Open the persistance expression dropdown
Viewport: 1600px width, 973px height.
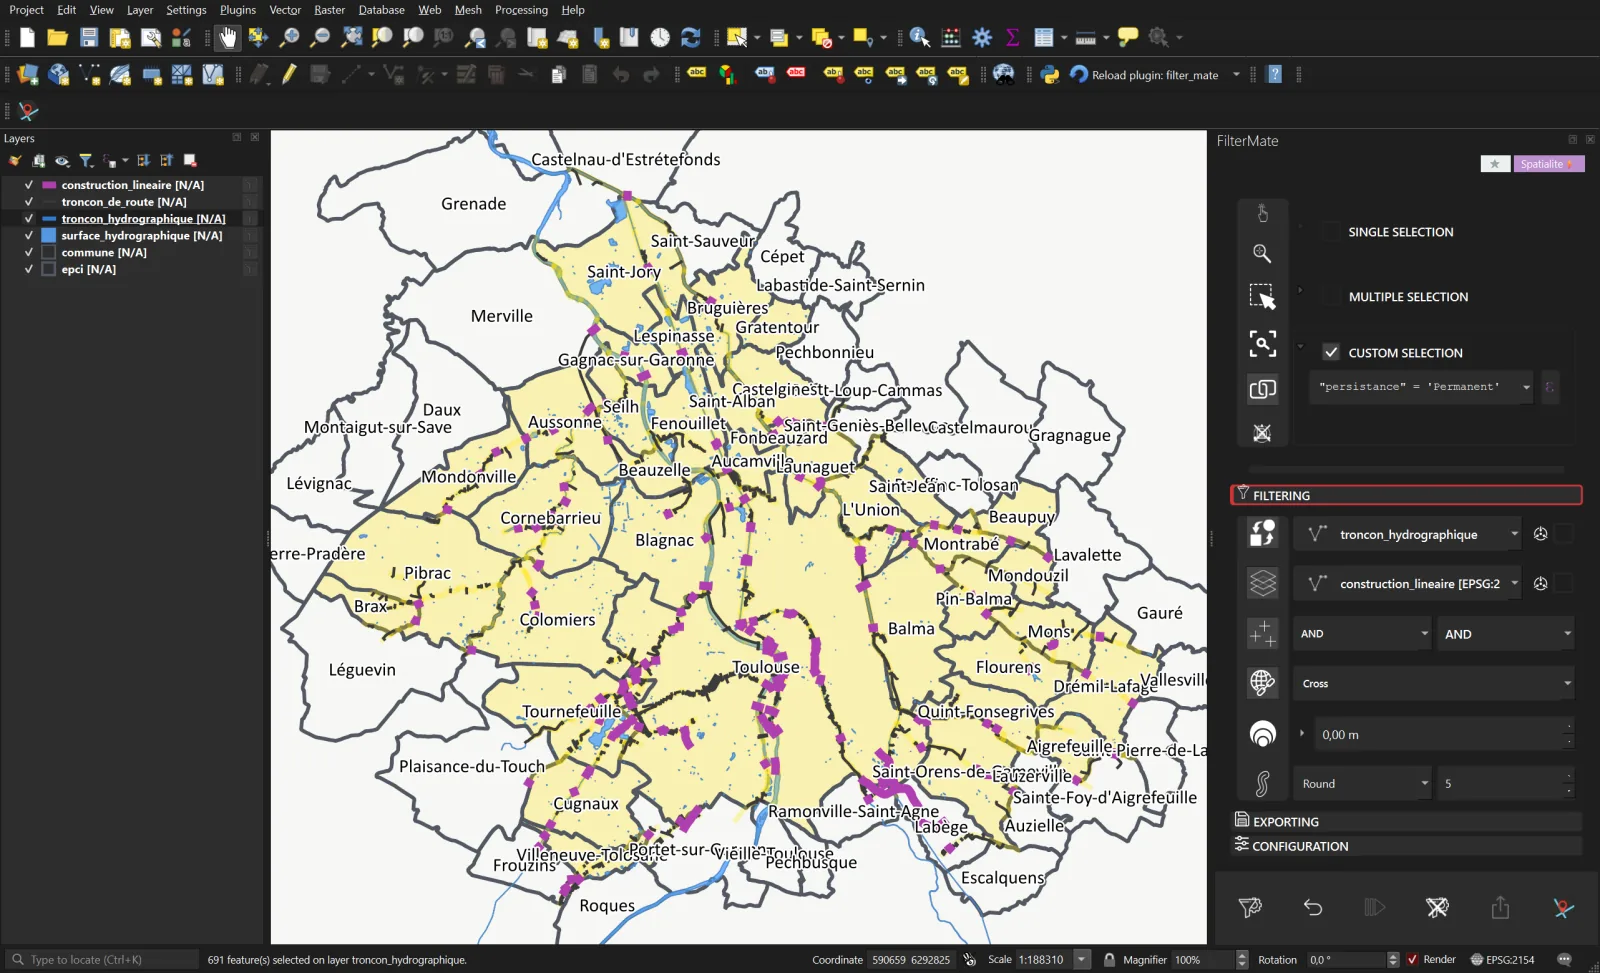(1526, 387)
